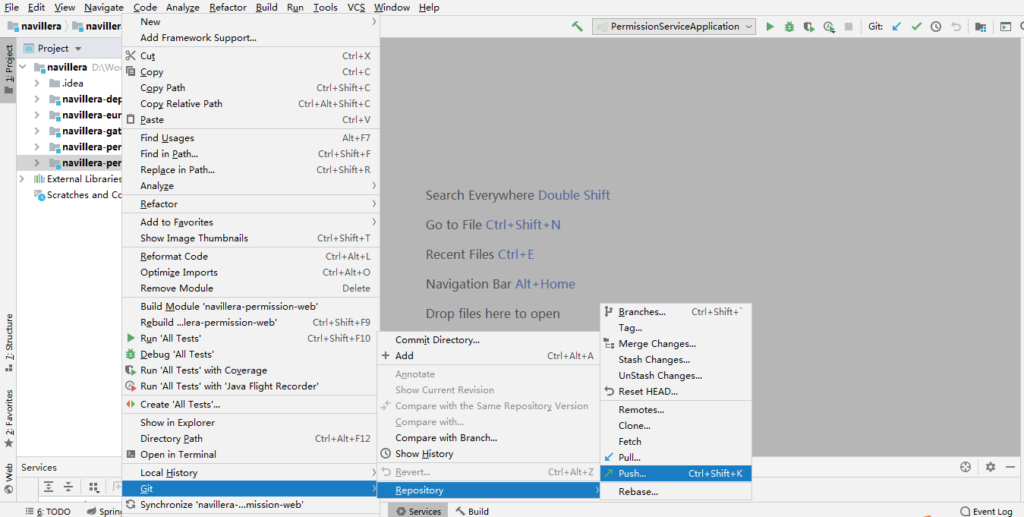Click Reformat Code in the context menu
This screenshot has height=517, width=1024.
174,256
